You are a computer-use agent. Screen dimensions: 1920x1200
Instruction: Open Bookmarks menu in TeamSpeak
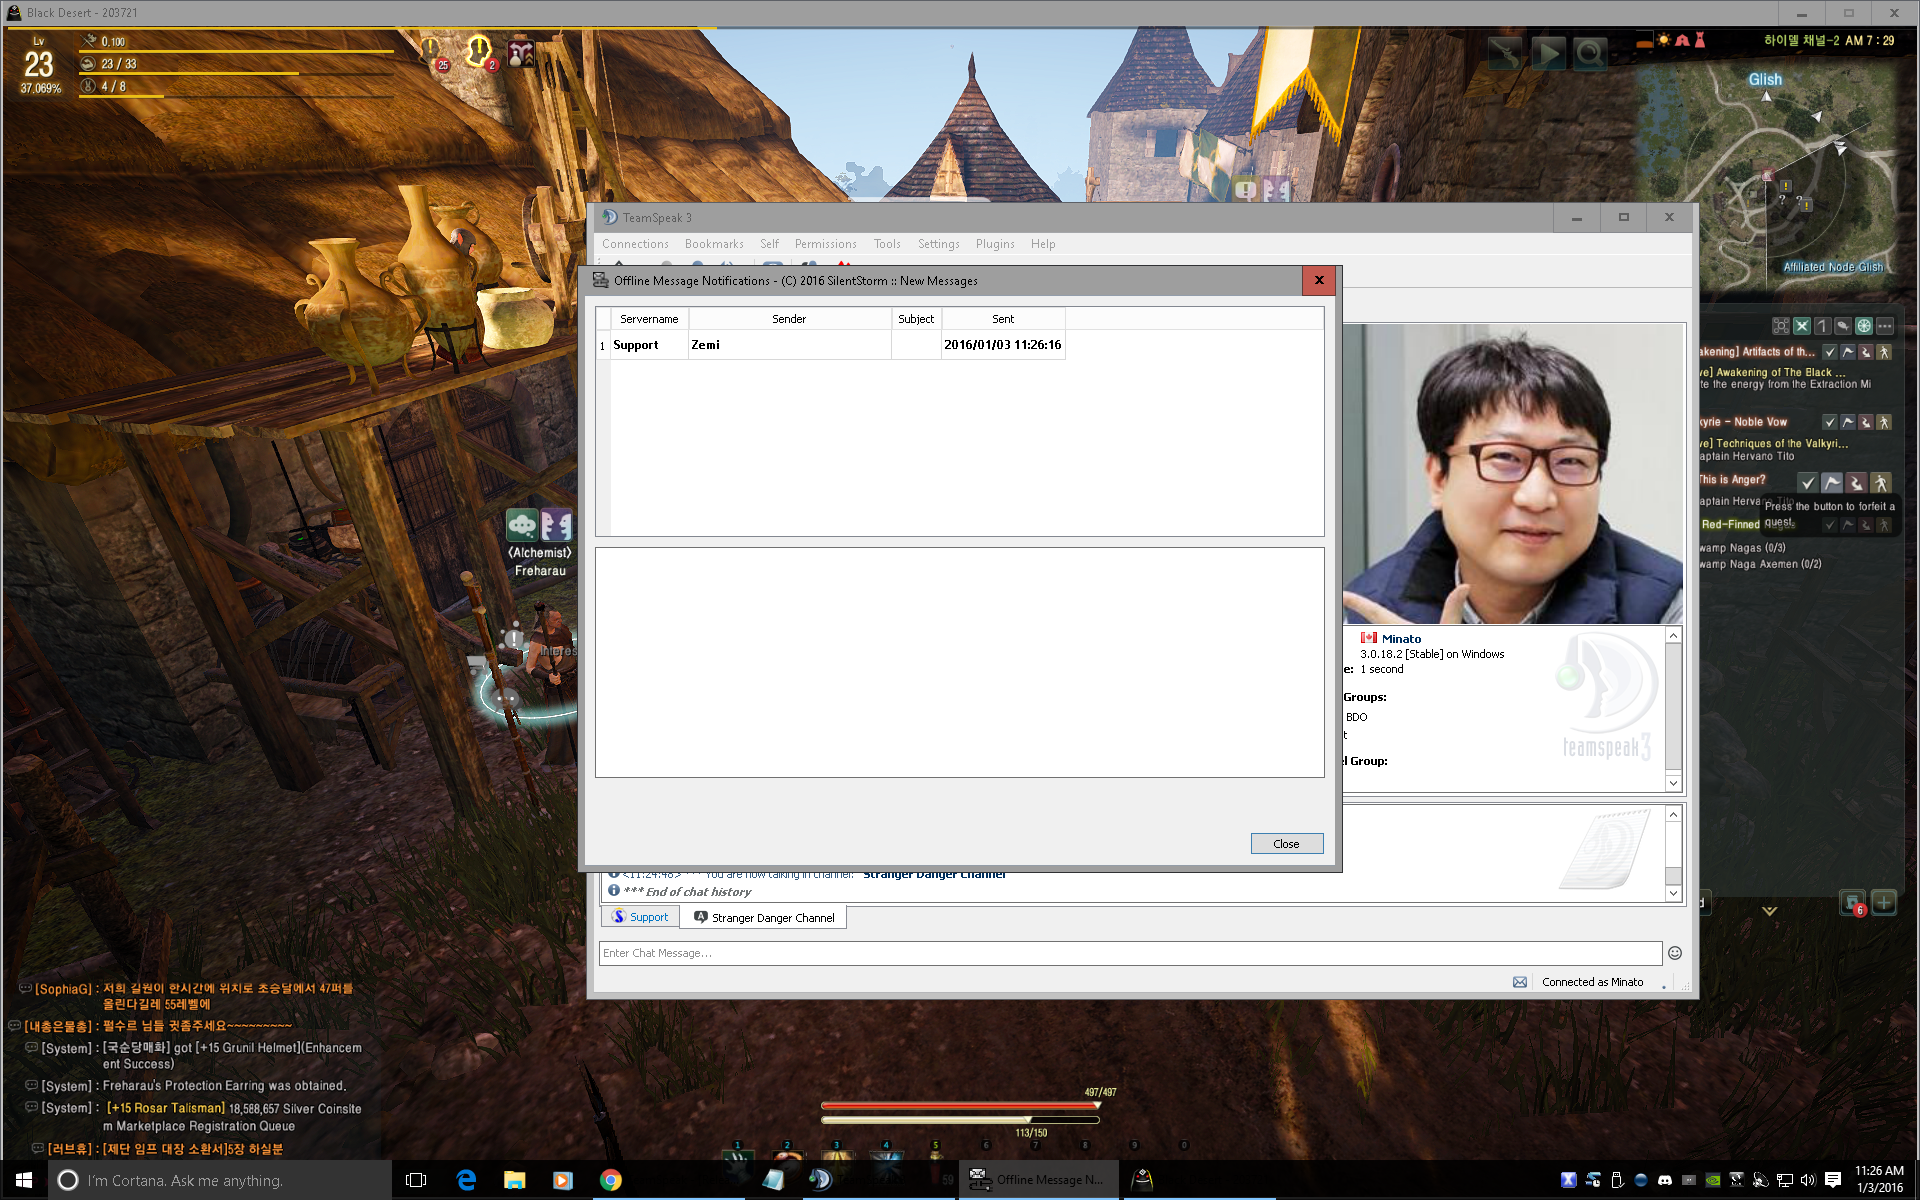pyautogui.click(x=714, y=244)
